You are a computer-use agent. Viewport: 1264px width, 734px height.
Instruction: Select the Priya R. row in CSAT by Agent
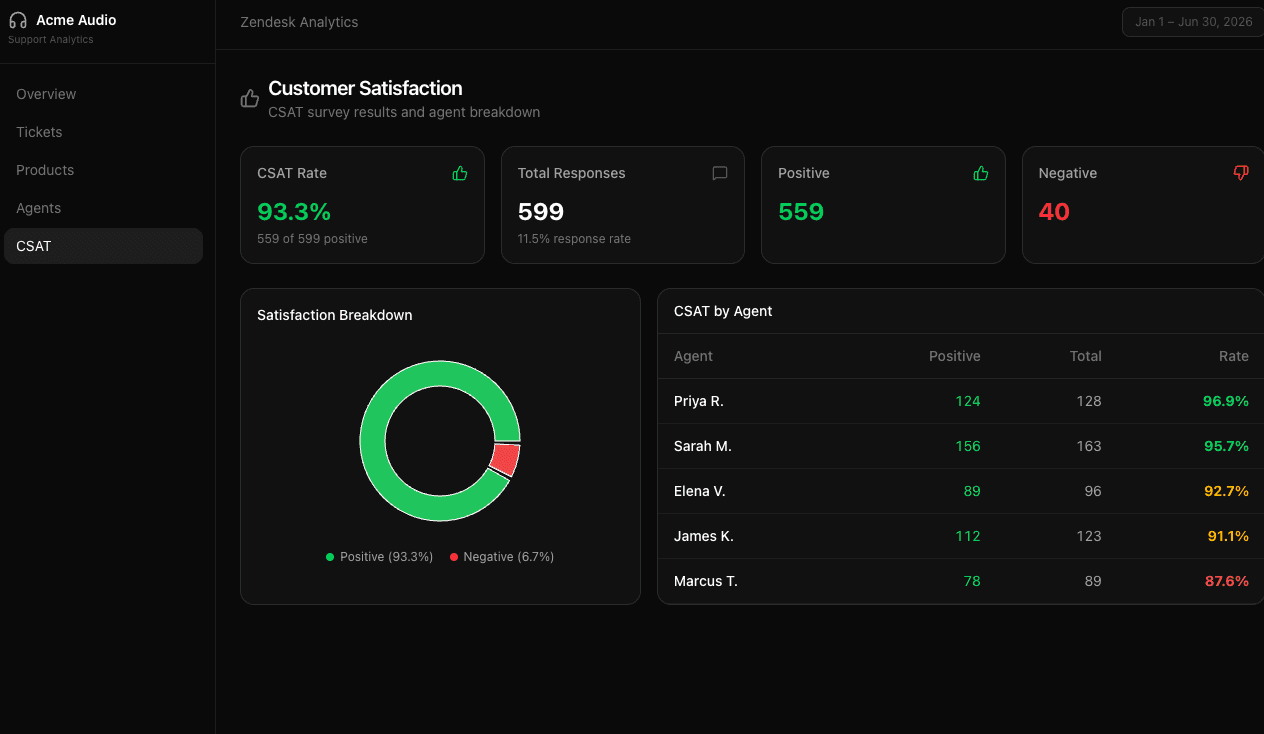point(959,401)
